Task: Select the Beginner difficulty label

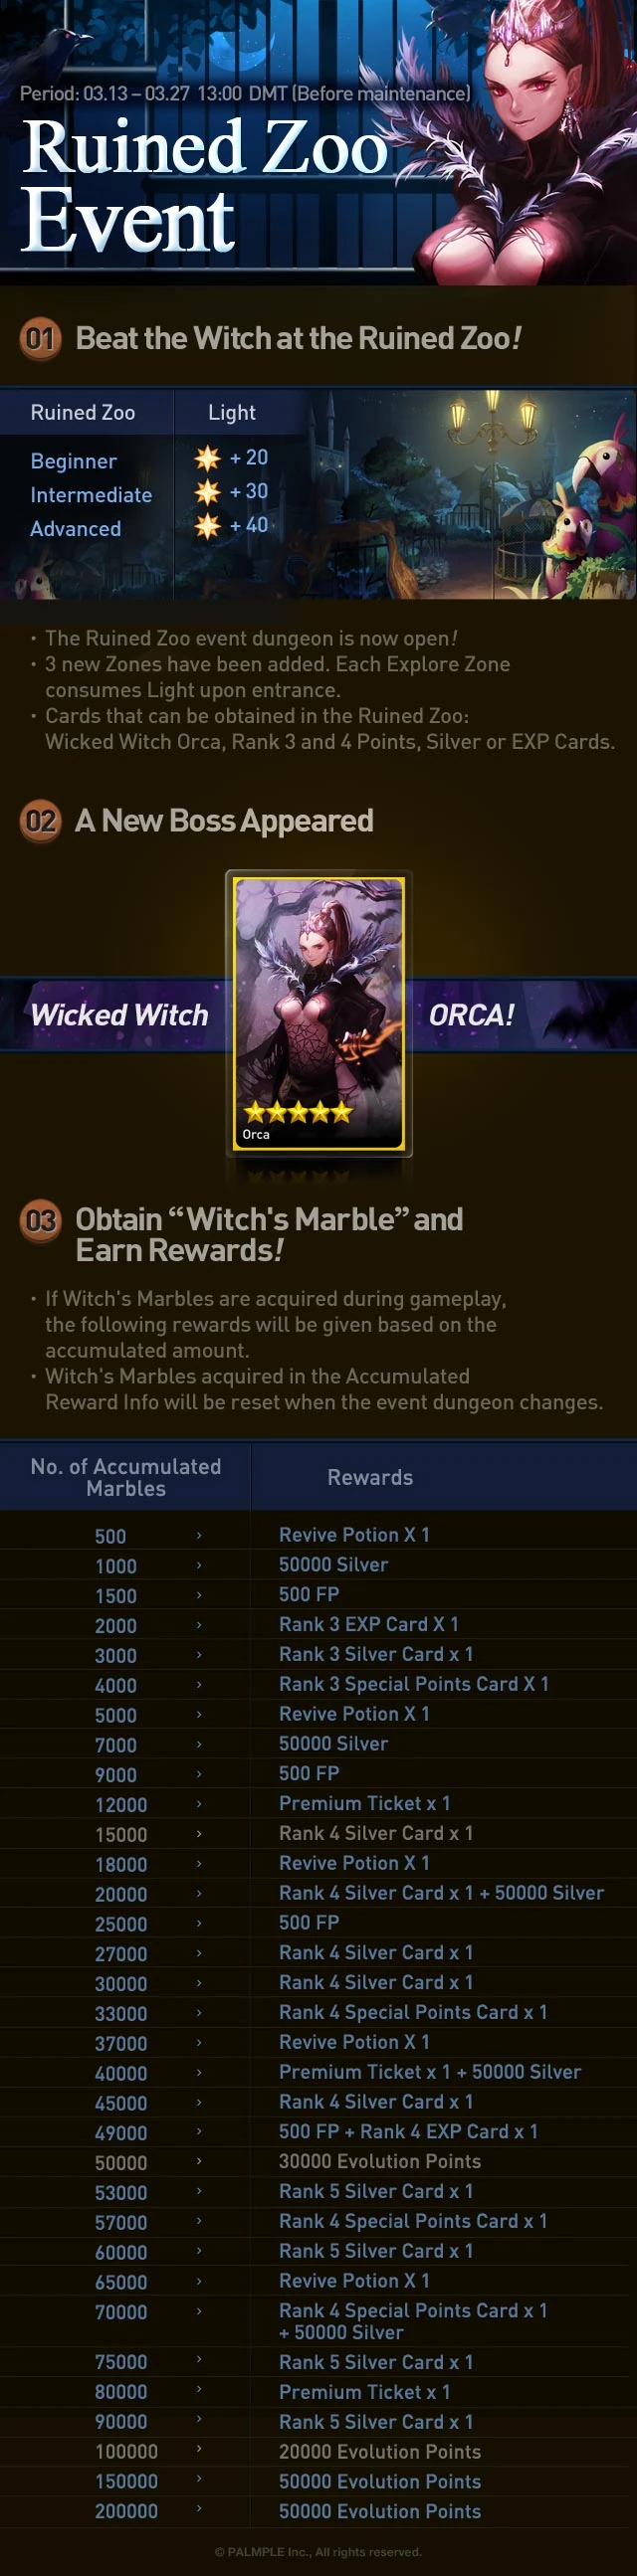Action: [74, 461]
